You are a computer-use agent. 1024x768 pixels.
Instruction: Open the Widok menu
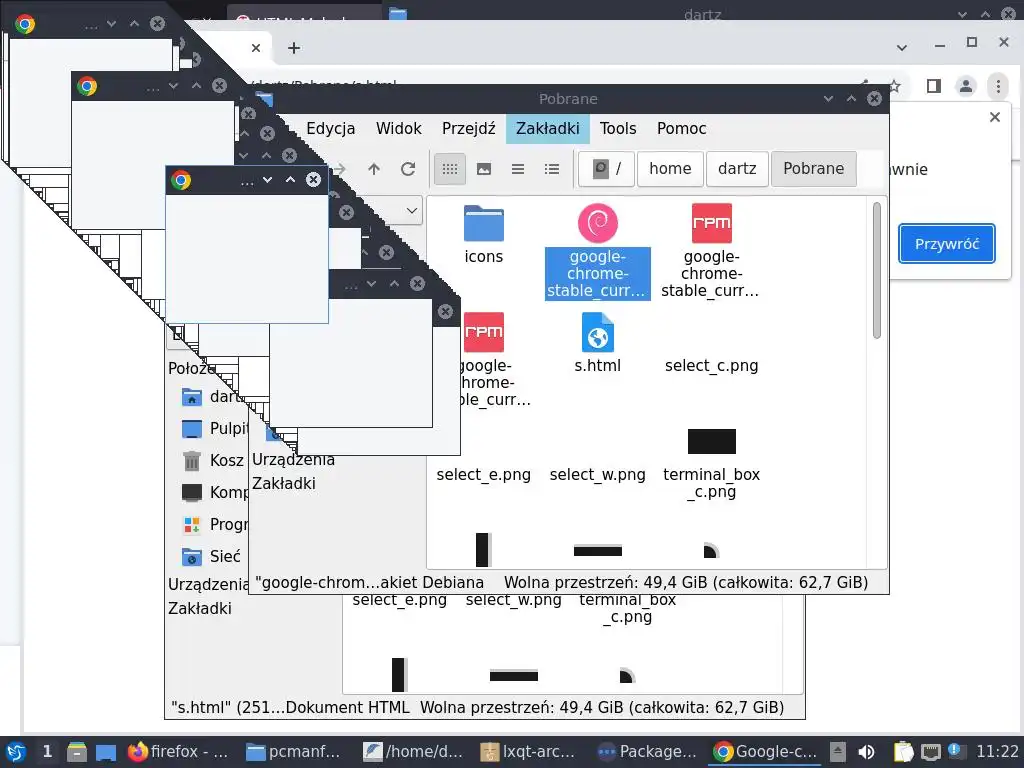pos(398,129)
